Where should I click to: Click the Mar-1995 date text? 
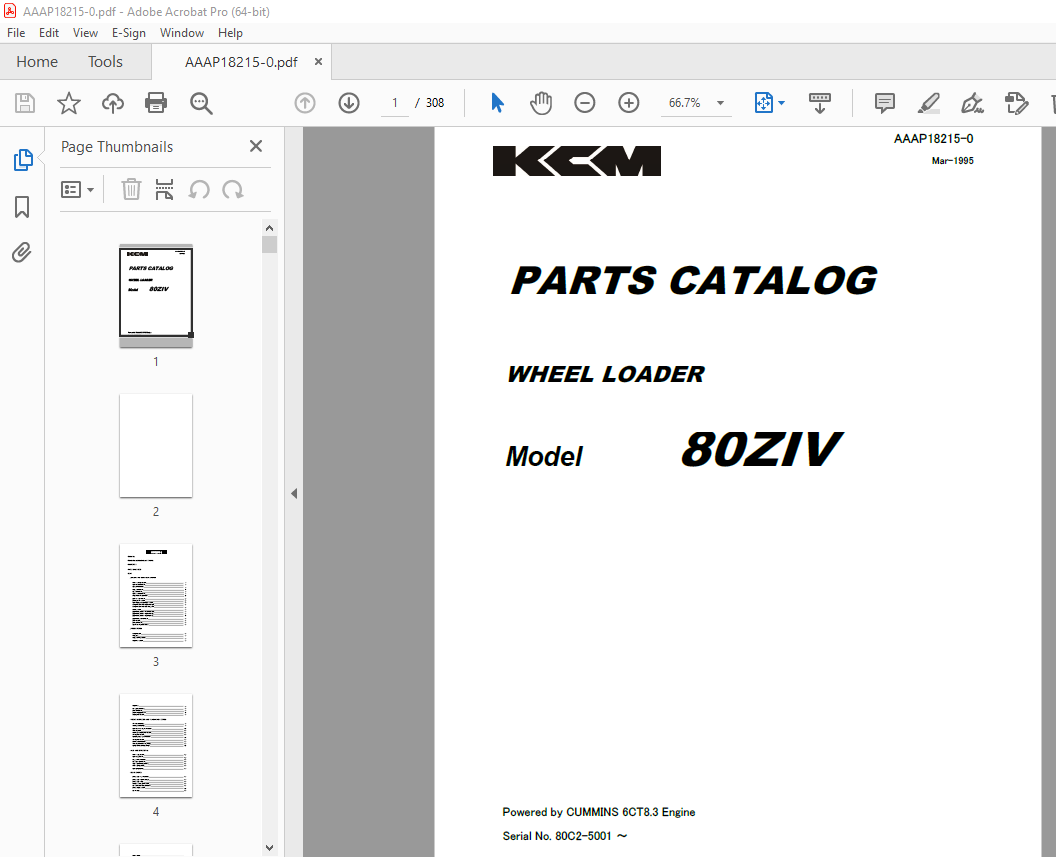[x=952, y=161]
